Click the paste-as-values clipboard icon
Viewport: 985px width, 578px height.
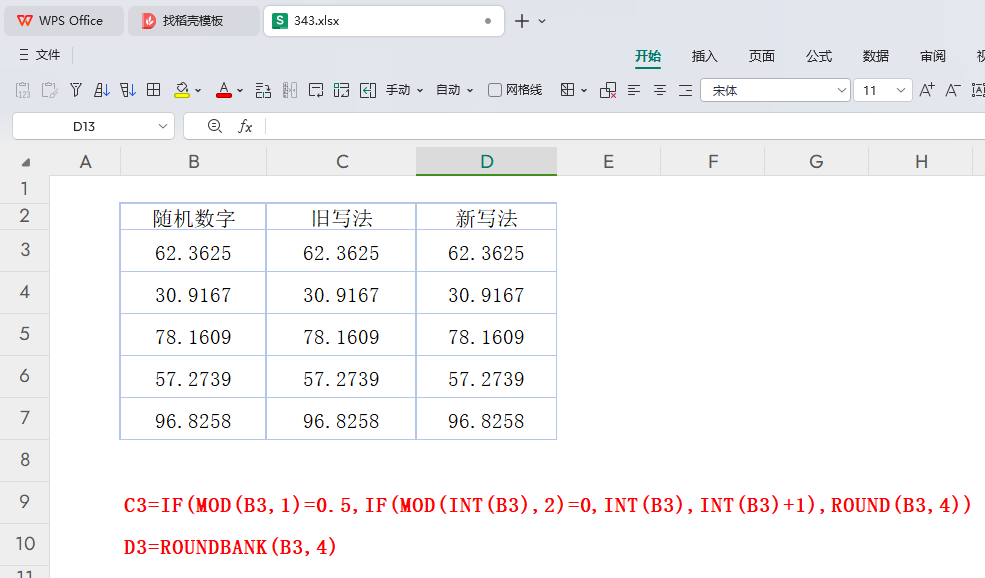[x=23, y=90]
